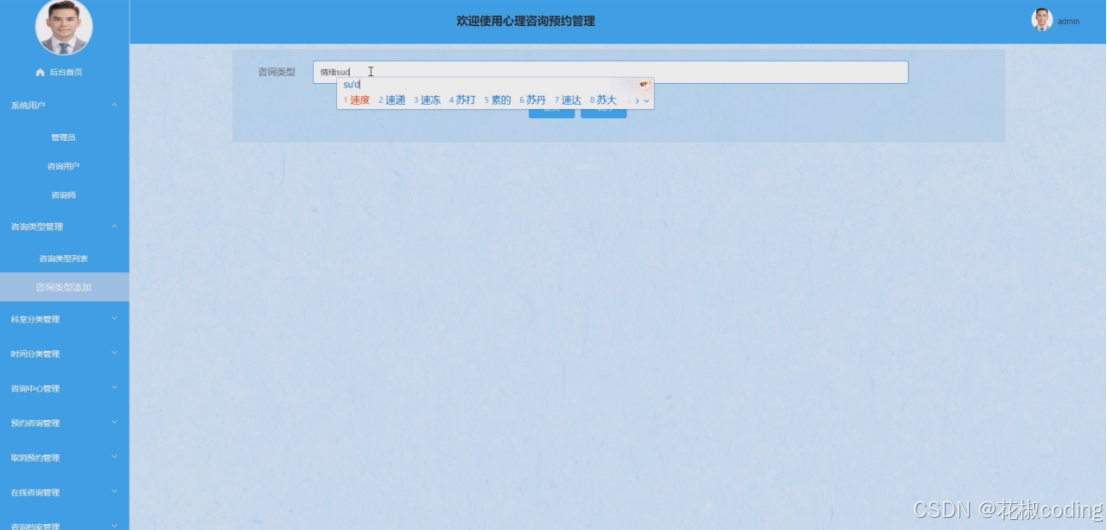Expand the IME candidate list down-chevron
Image resolution: width=1107 pixels, height=530 pixels.
[646, 101]
